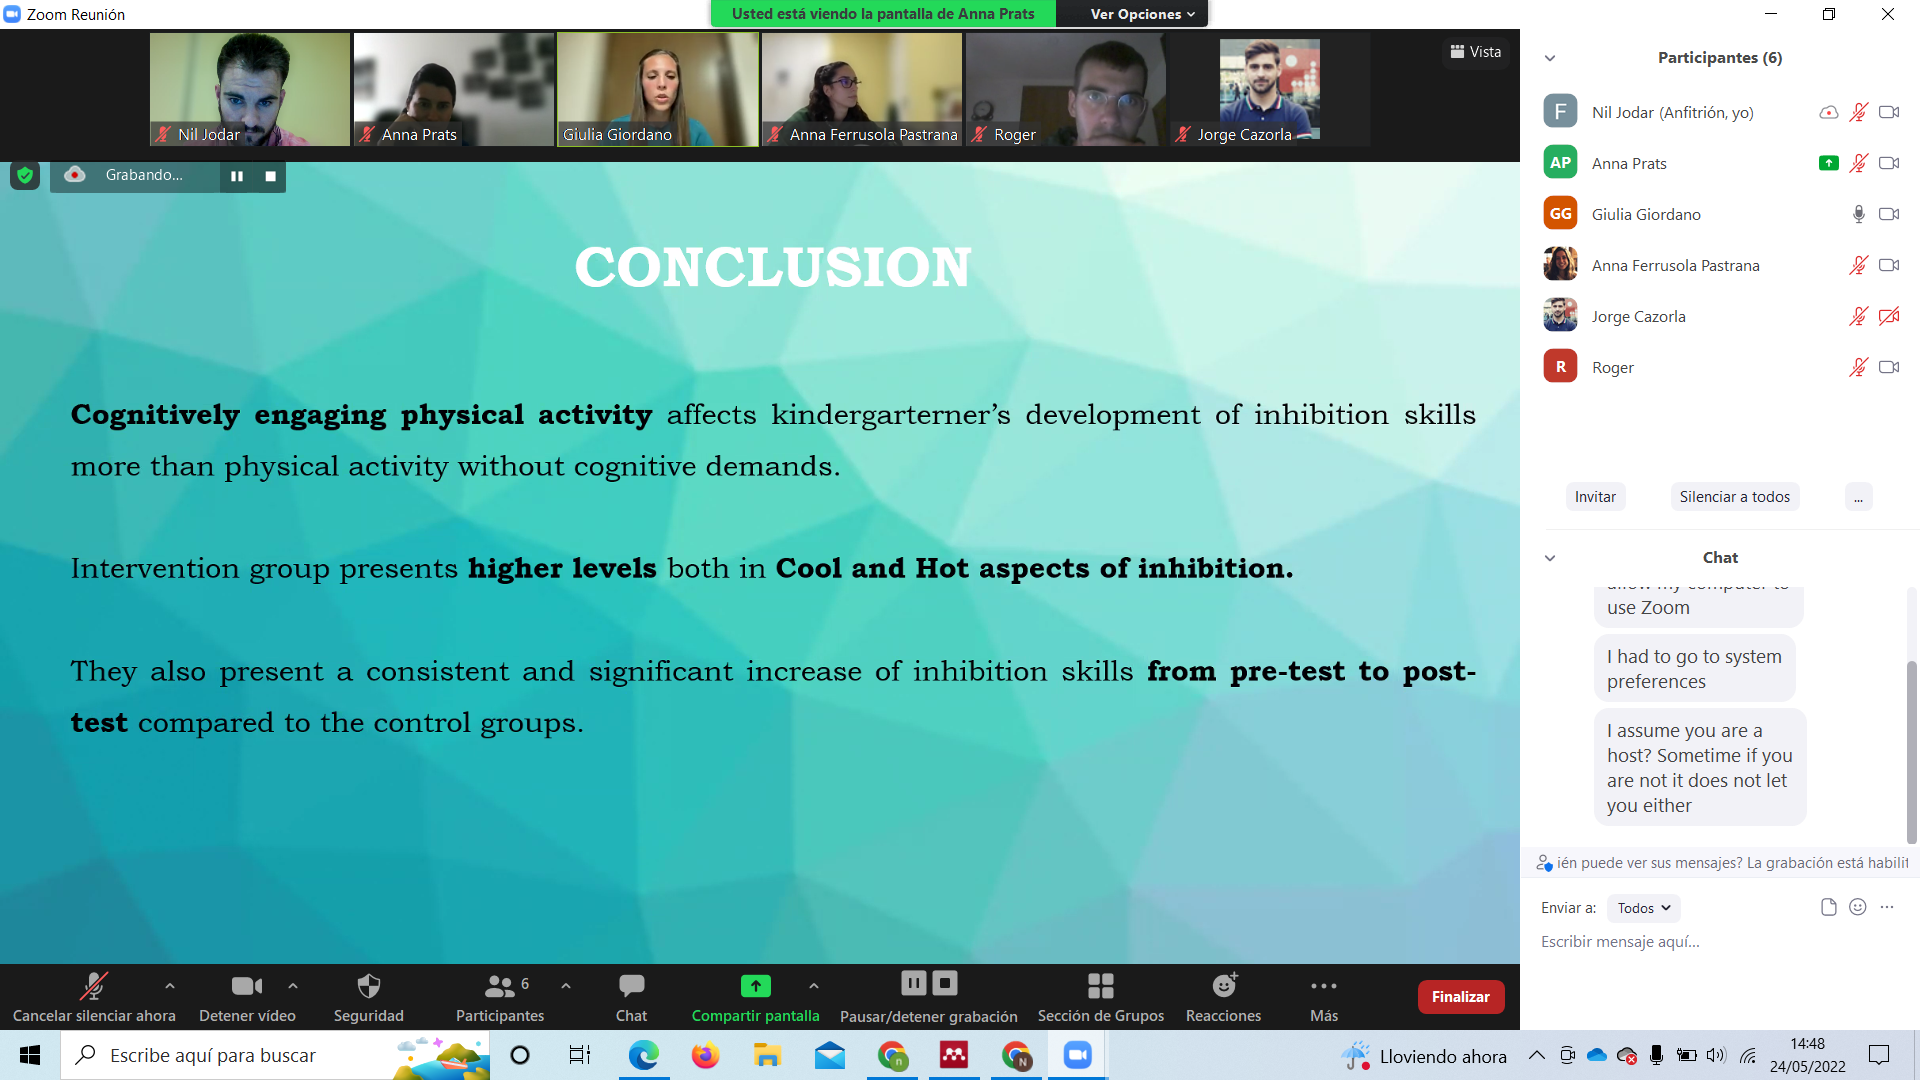Screen dimensions: 1920x1080
Task: Collapse the Participantes panel chevron
Action: tap(1550, 58)
